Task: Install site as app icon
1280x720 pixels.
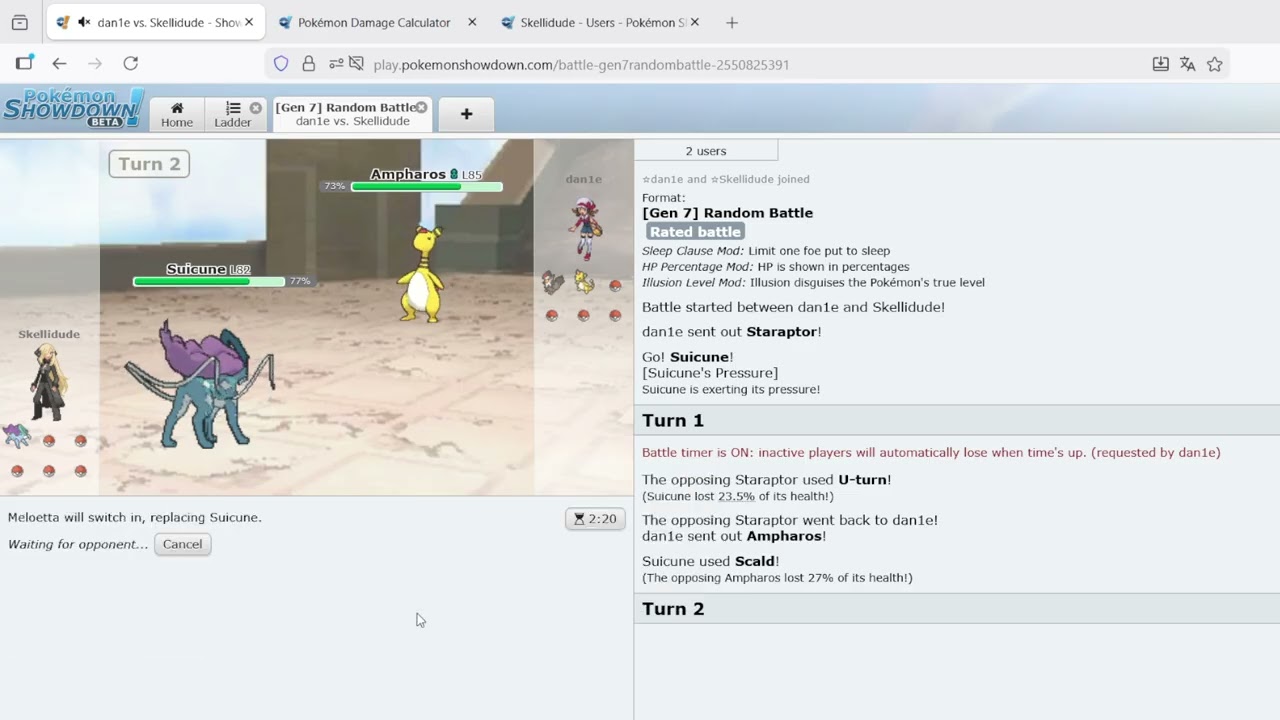Action: click(1160, 64)
